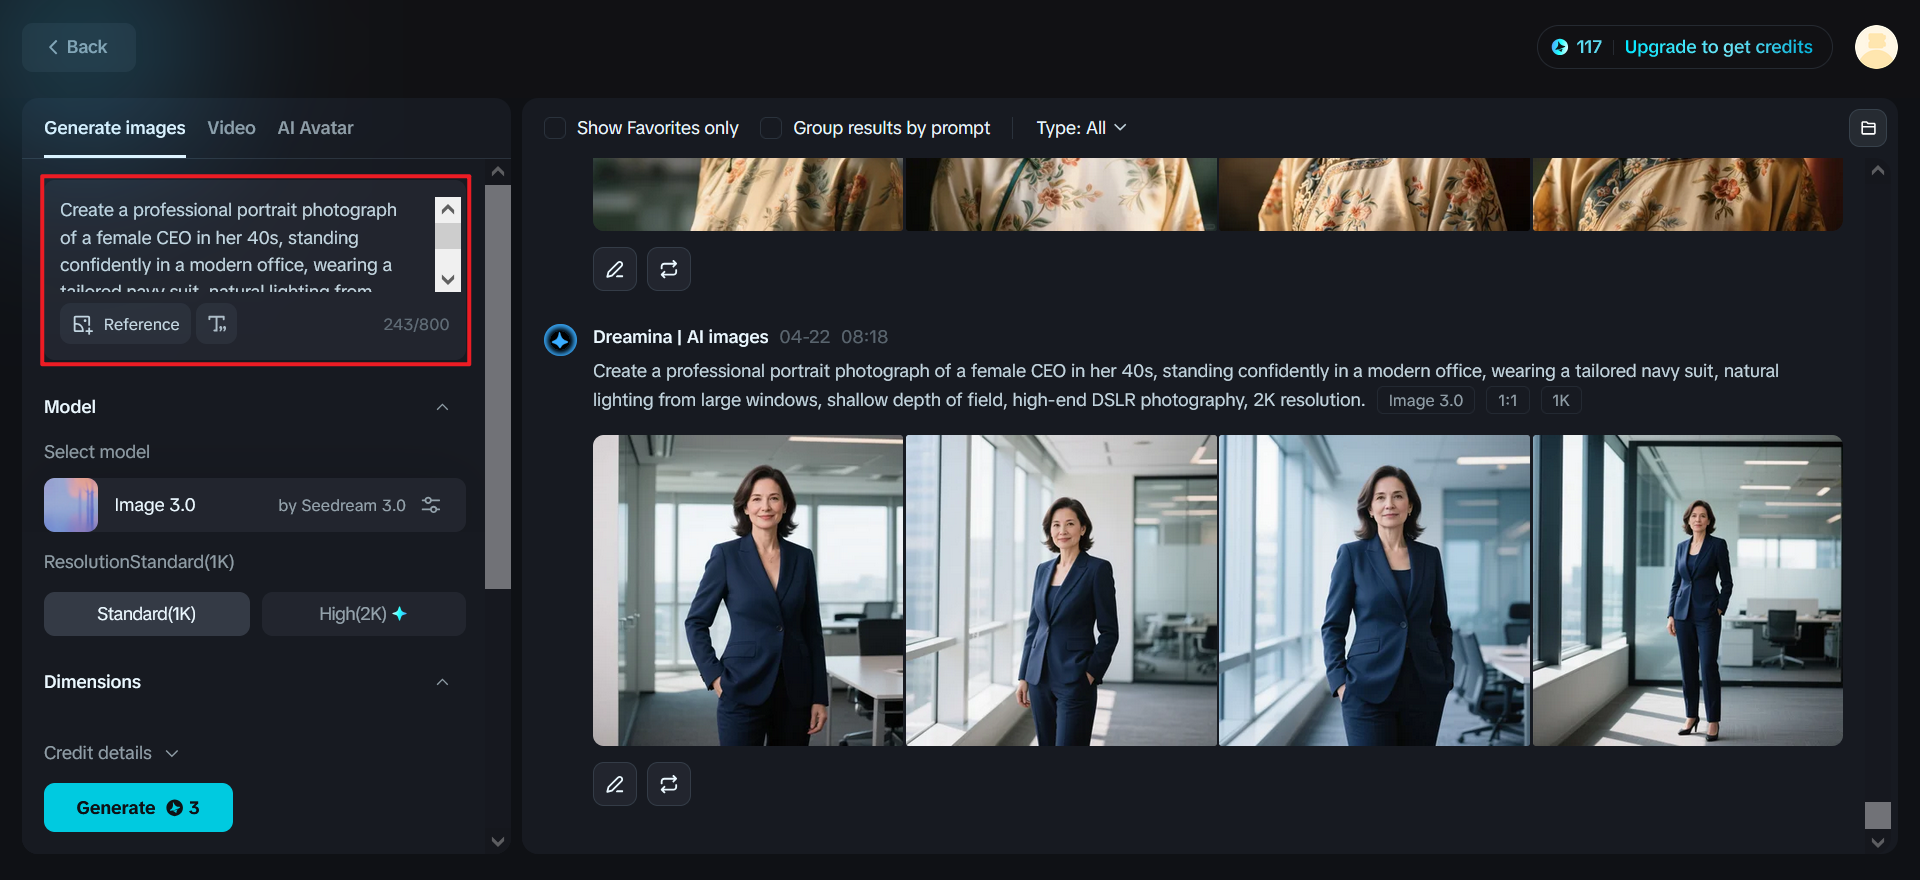Open the fourth floral fabric image

click(1688, 194)
